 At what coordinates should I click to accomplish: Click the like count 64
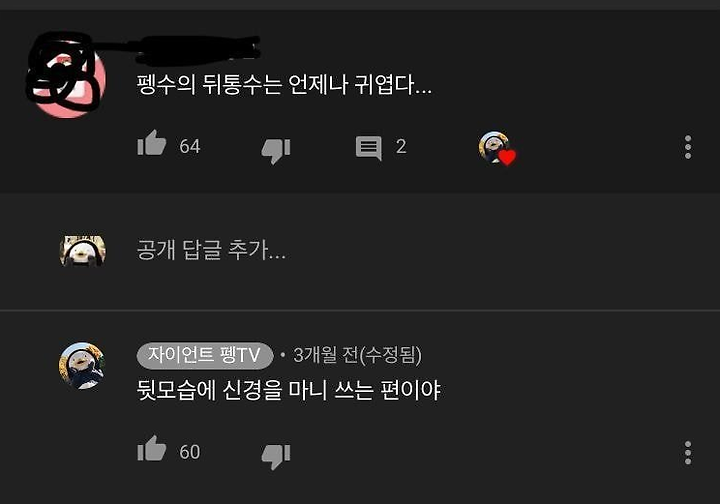(190, 147)
